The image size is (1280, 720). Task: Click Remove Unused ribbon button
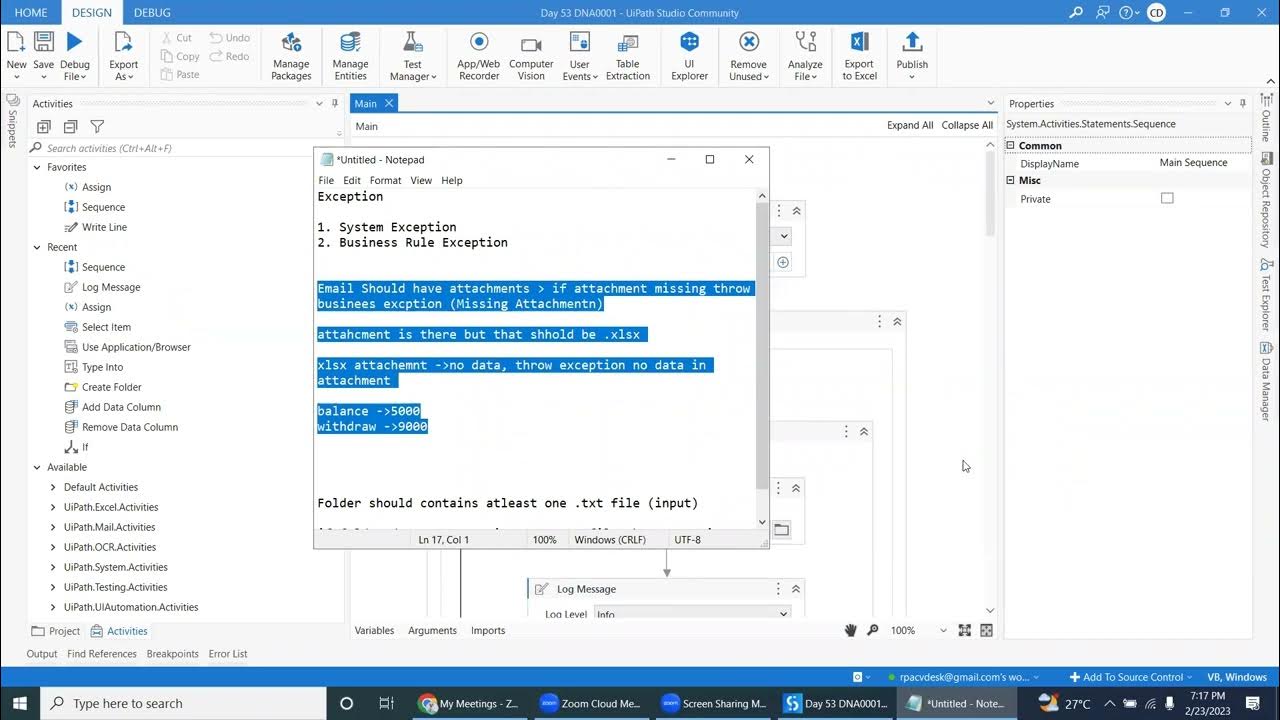point(748,56)
